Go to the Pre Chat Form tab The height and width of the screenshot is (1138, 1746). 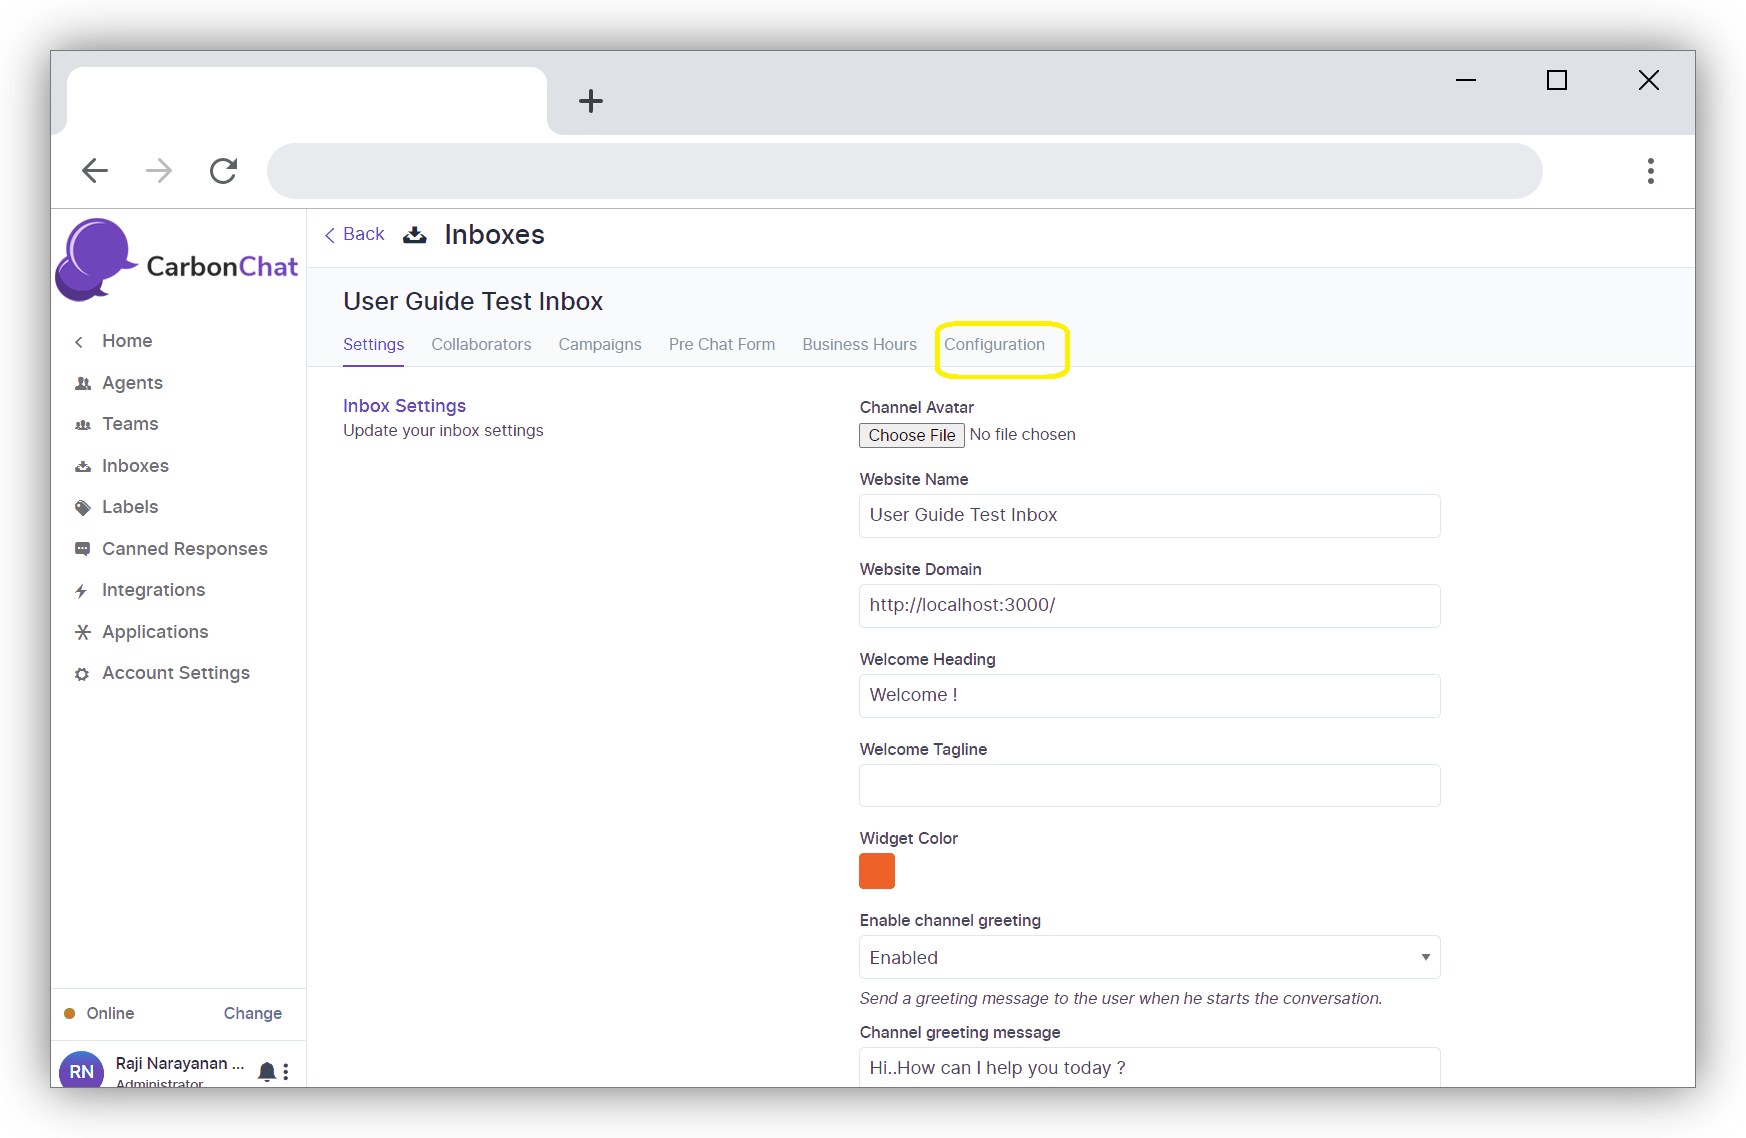[721, 345]
